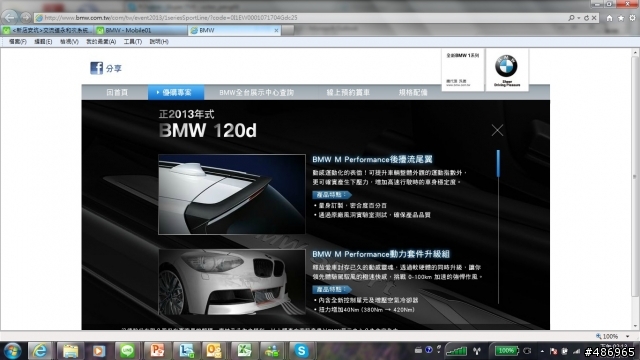Open the IE Tools gear icon
Screen dimensions: 640x360
(632, 18)
